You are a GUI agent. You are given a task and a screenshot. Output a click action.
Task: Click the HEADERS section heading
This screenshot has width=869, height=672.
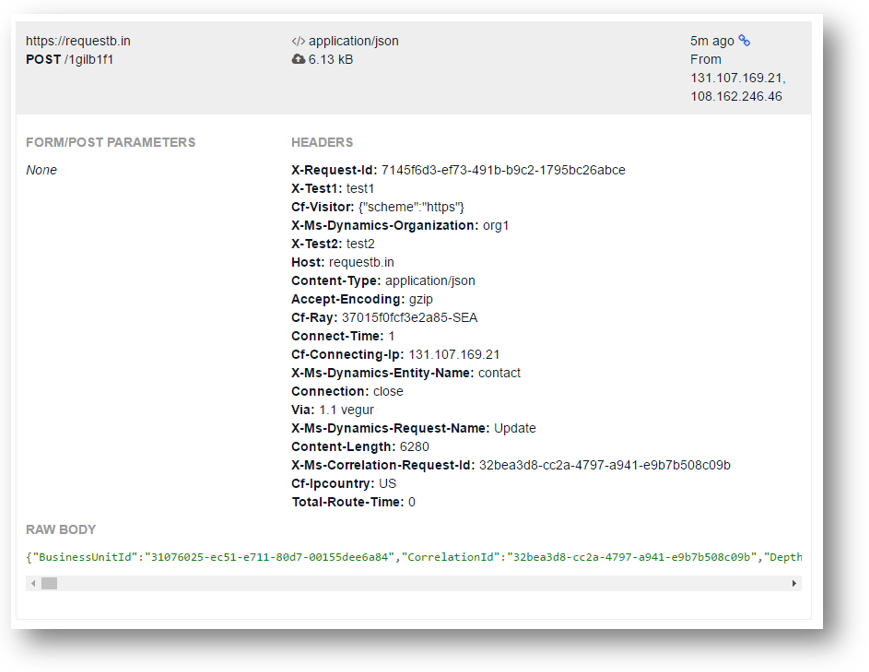pyautogui.click(x=322, y=142)
